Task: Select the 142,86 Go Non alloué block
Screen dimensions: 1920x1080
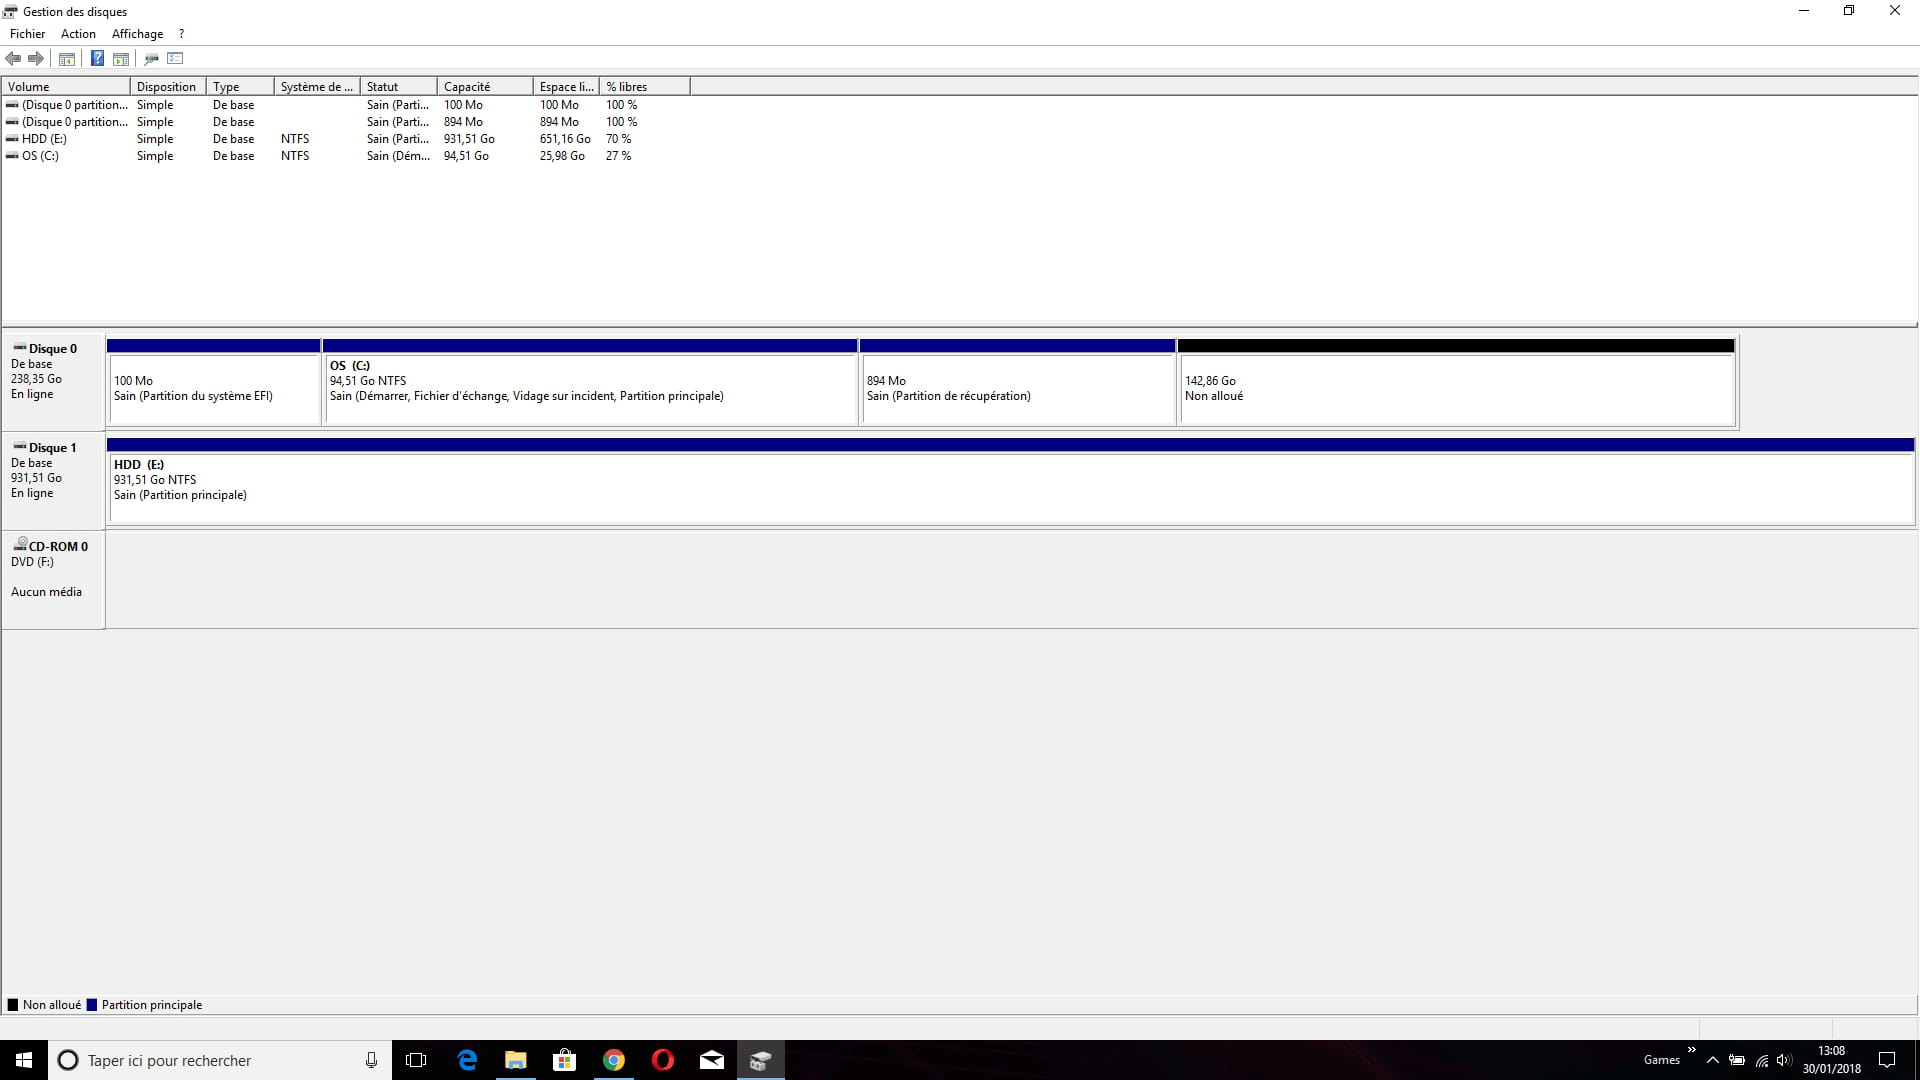Action: coord(1456,382)
